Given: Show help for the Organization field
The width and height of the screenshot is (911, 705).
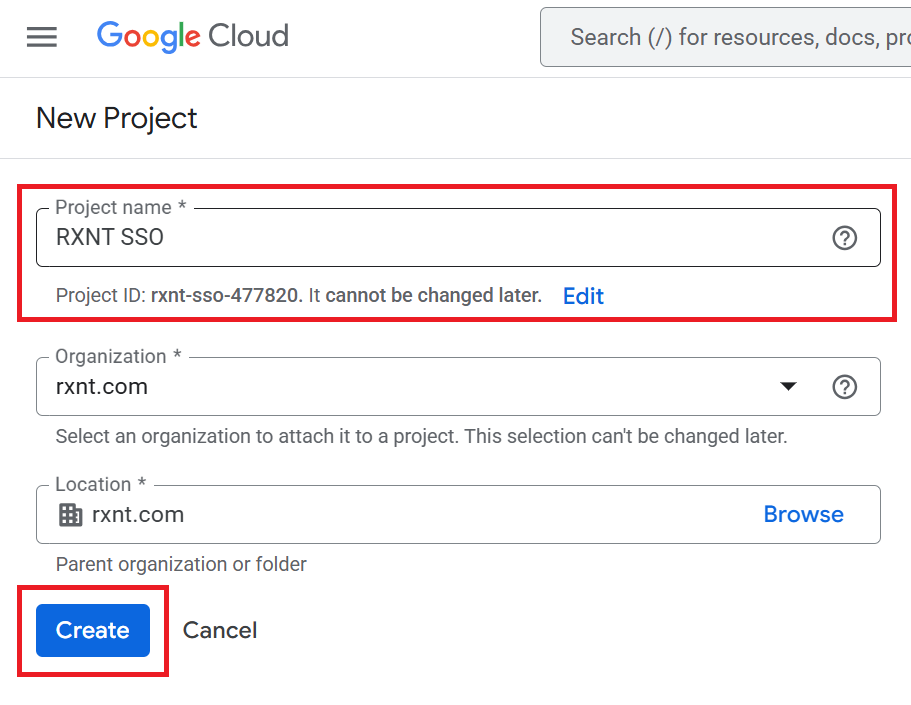Looking at the screenshot, I should 845,387.
